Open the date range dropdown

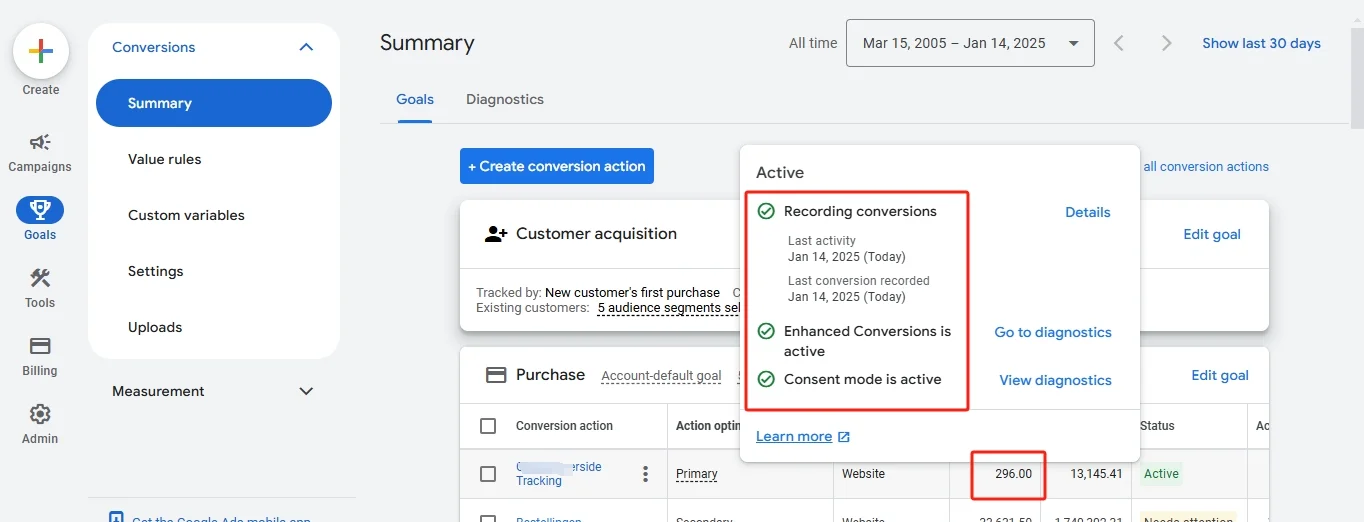970,43
